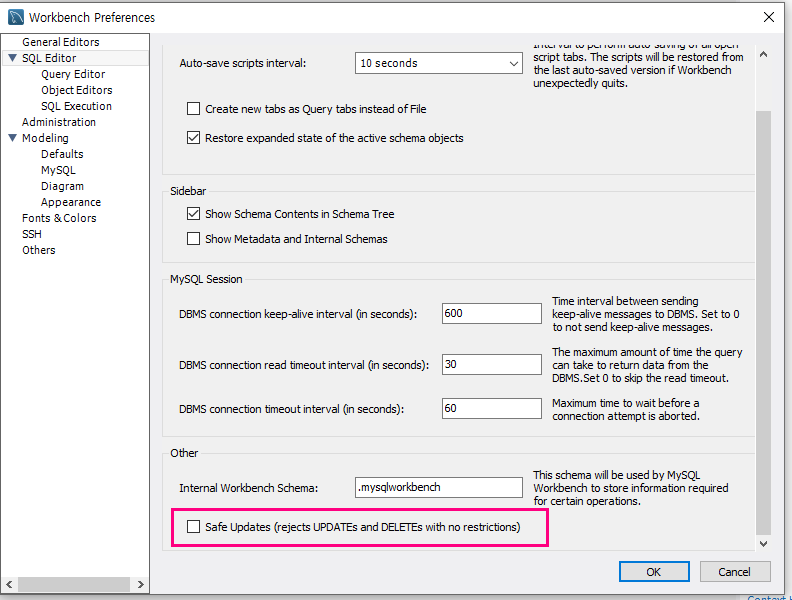This screenshot has width=792, height=600.
Task: Open Object Editors preferences page
Action: (x=77, y=90)
